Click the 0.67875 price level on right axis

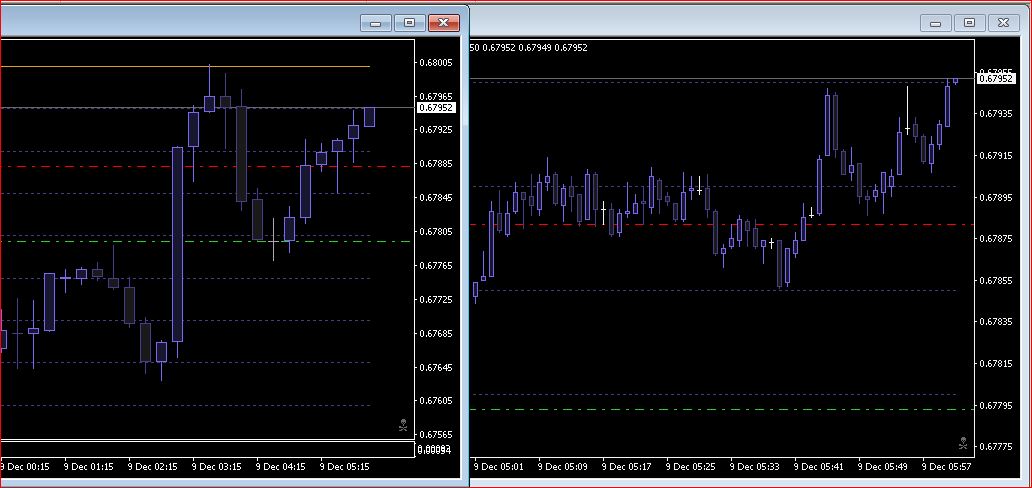point(996,239)
